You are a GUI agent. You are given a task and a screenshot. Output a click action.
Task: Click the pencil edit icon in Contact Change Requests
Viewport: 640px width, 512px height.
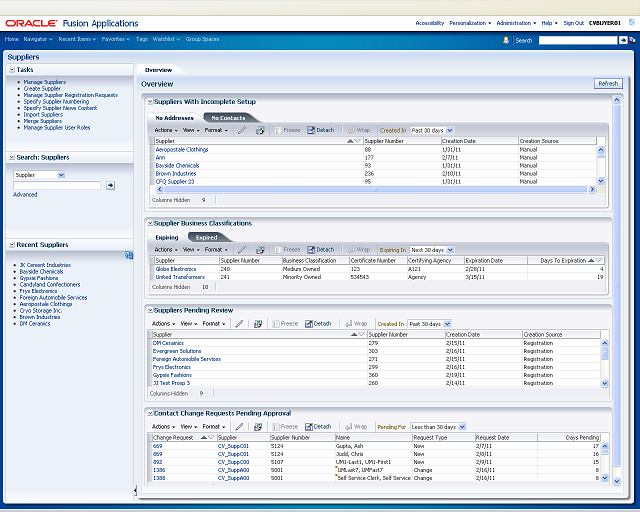tap(240, 427)
